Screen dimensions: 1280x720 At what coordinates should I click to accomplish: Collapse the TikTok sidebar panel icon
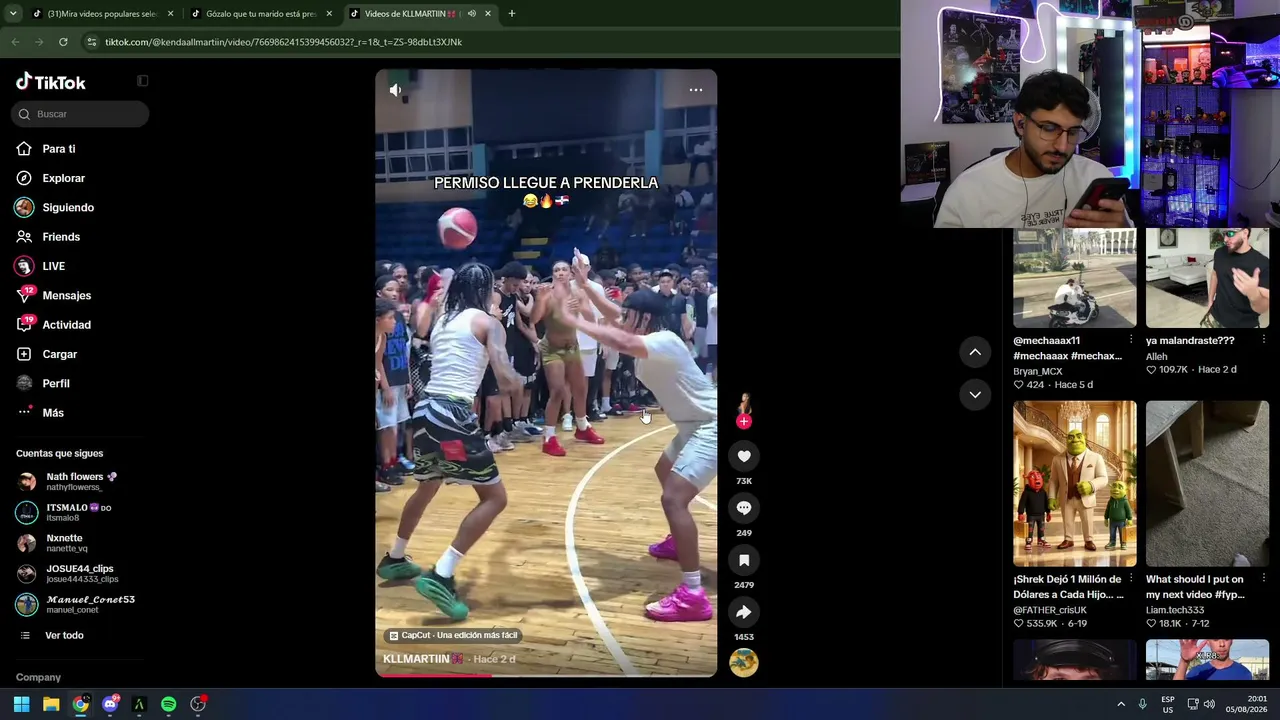pos(142,81)
